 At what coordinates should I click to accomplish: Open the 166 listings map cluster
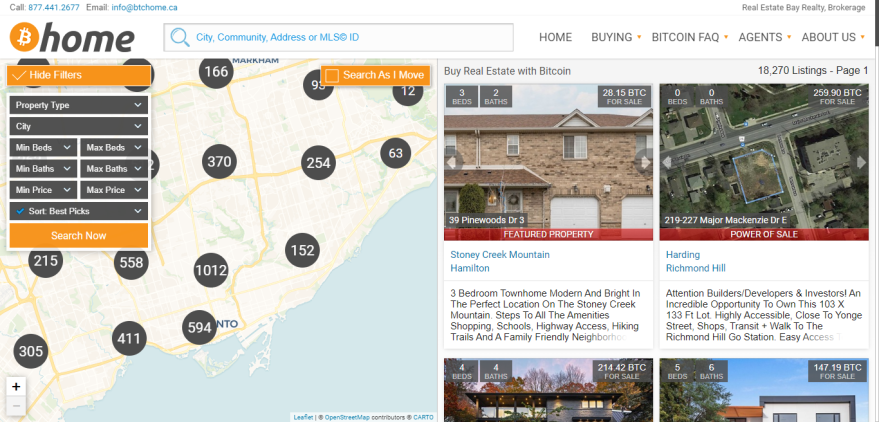tap(216, 72)
